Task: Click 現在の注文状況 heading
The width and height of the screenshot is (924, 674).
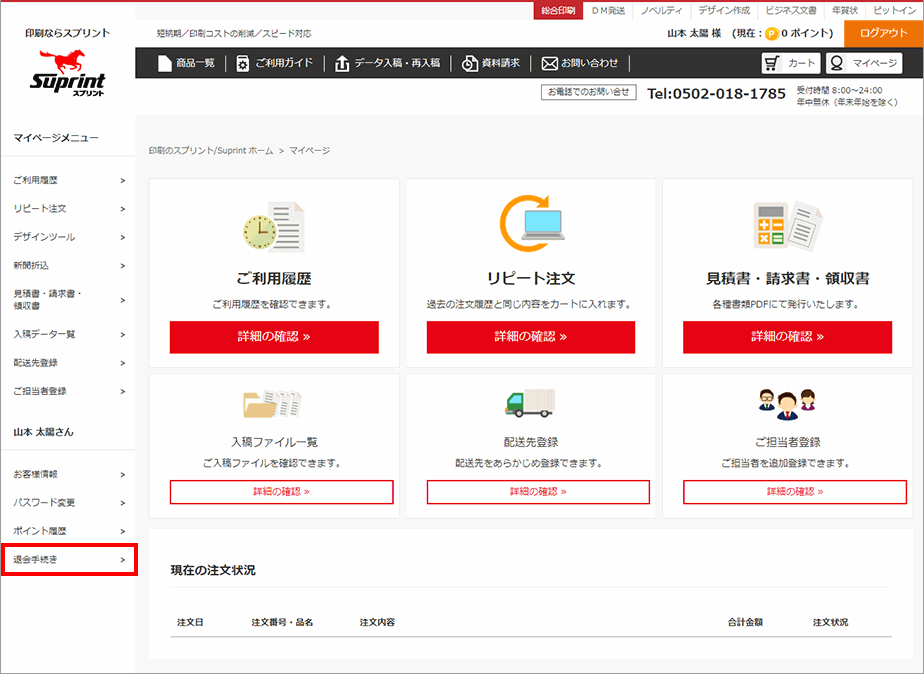Action: coord(213,570)
